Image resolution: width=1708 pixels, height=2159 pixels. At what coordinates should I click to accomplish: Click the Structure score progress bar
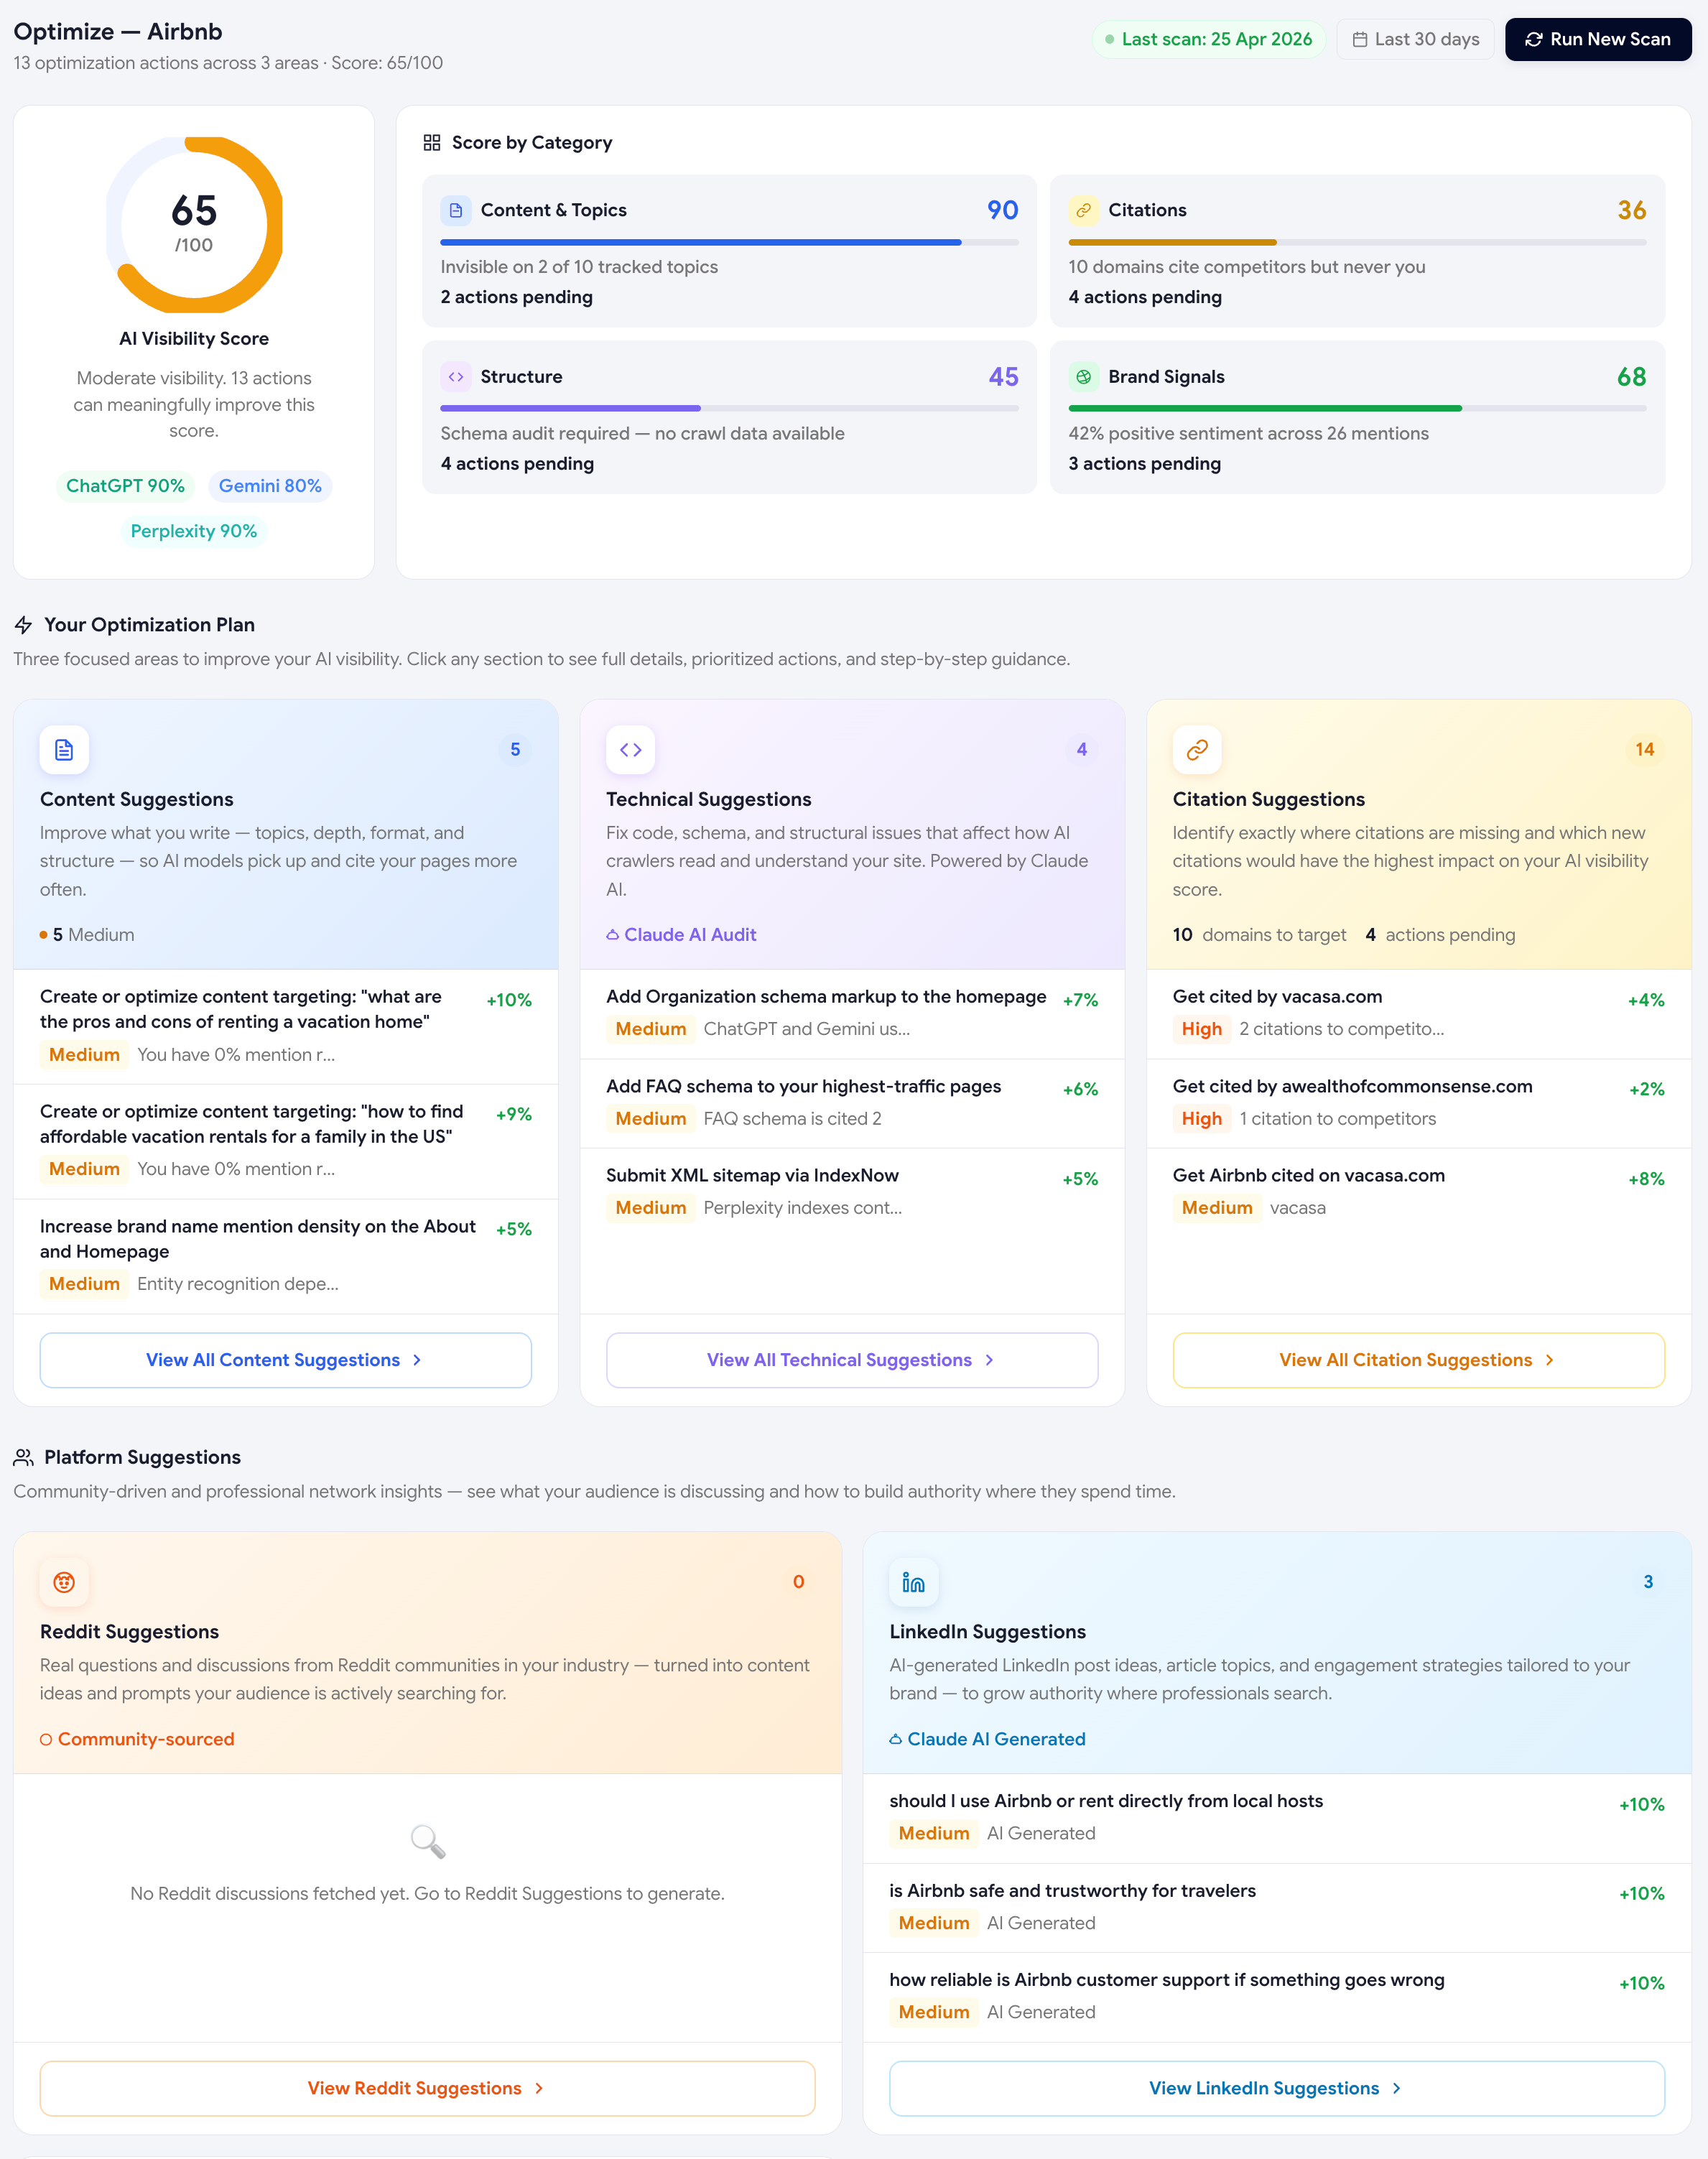click(x=729, y=408)
